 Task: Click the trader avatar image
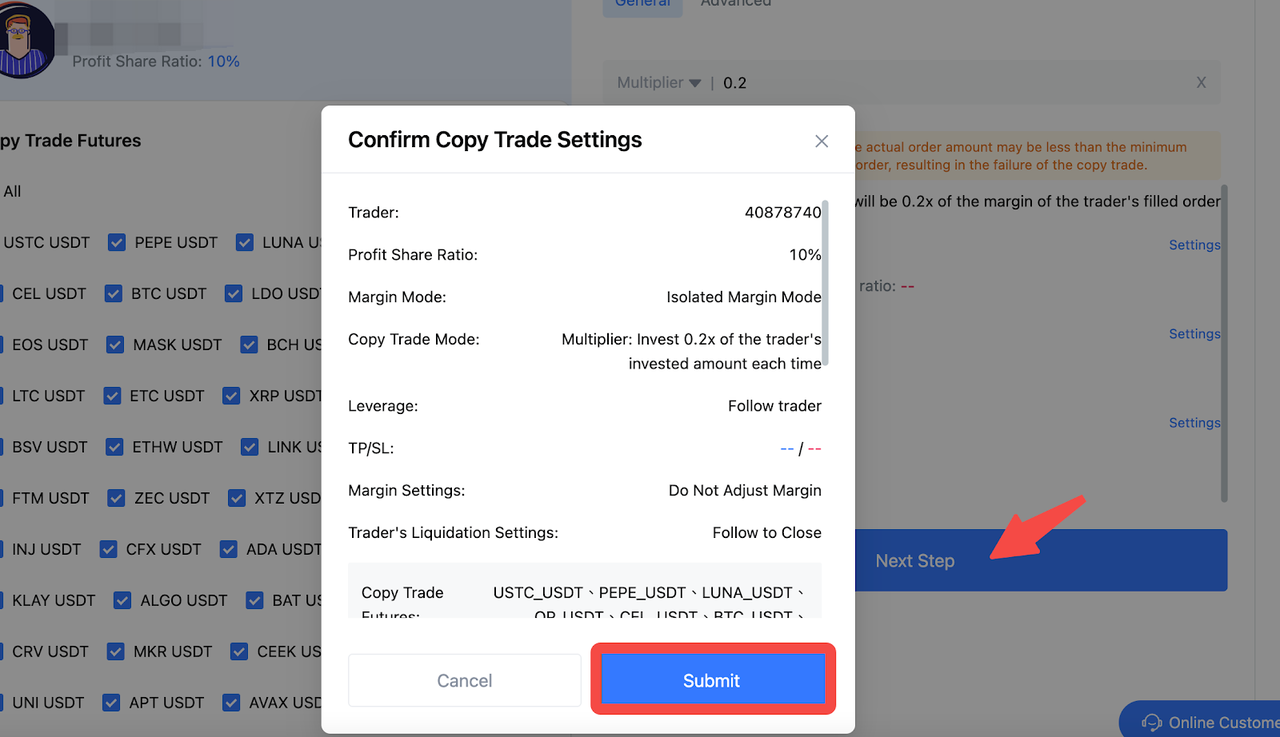pyautogui.click(x=27, y=40)
